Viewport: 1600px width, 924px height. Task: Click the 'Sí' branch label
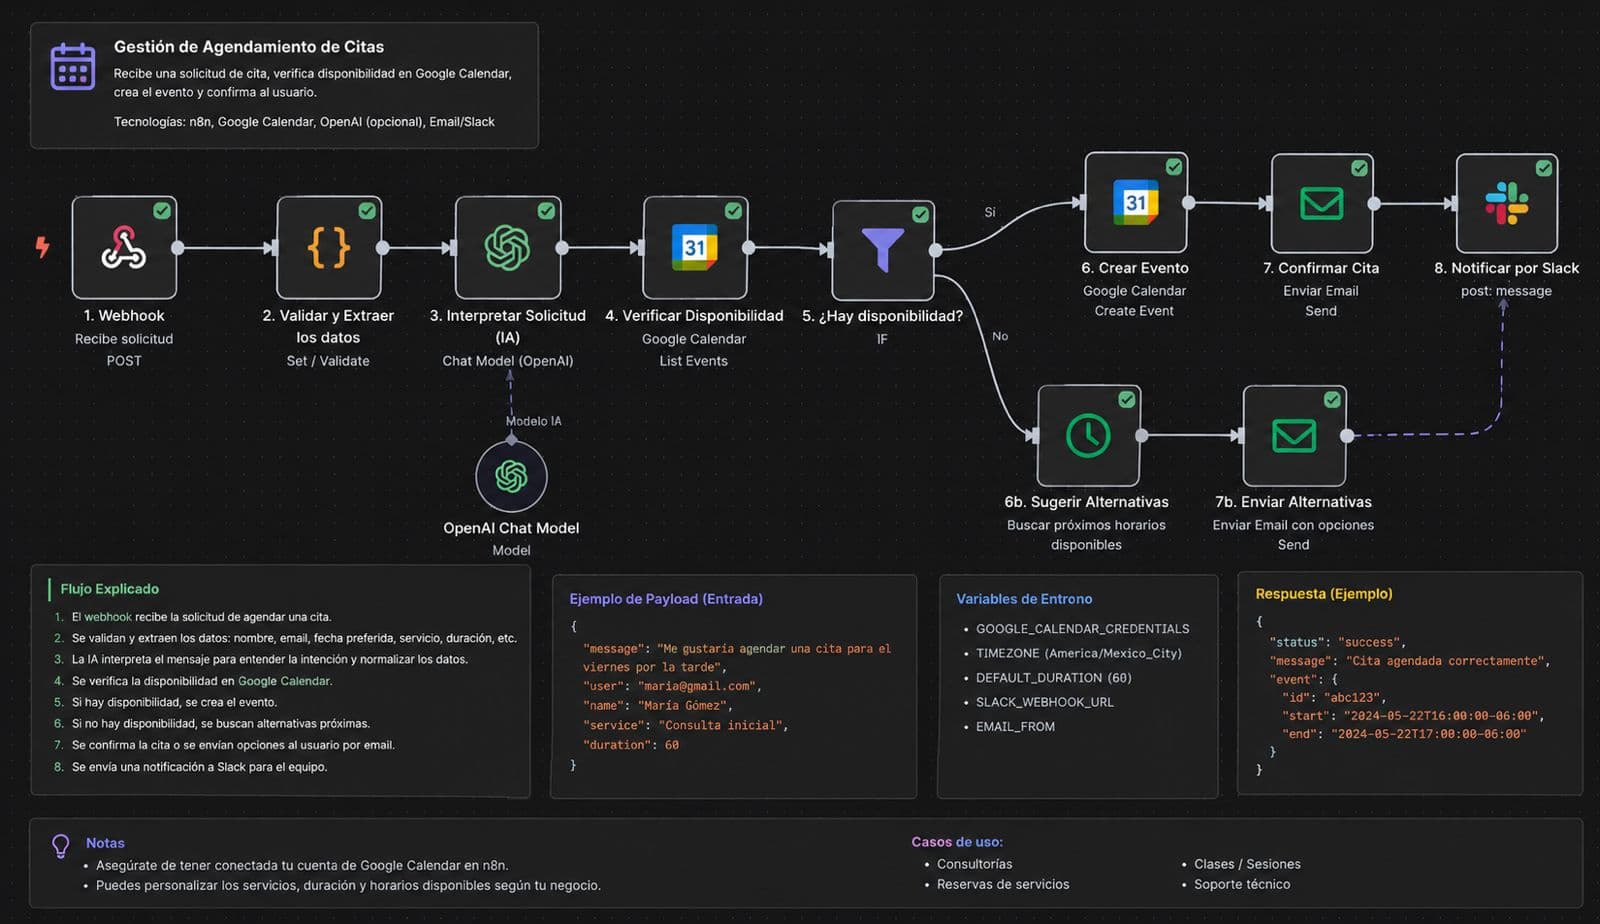[990, 212]
